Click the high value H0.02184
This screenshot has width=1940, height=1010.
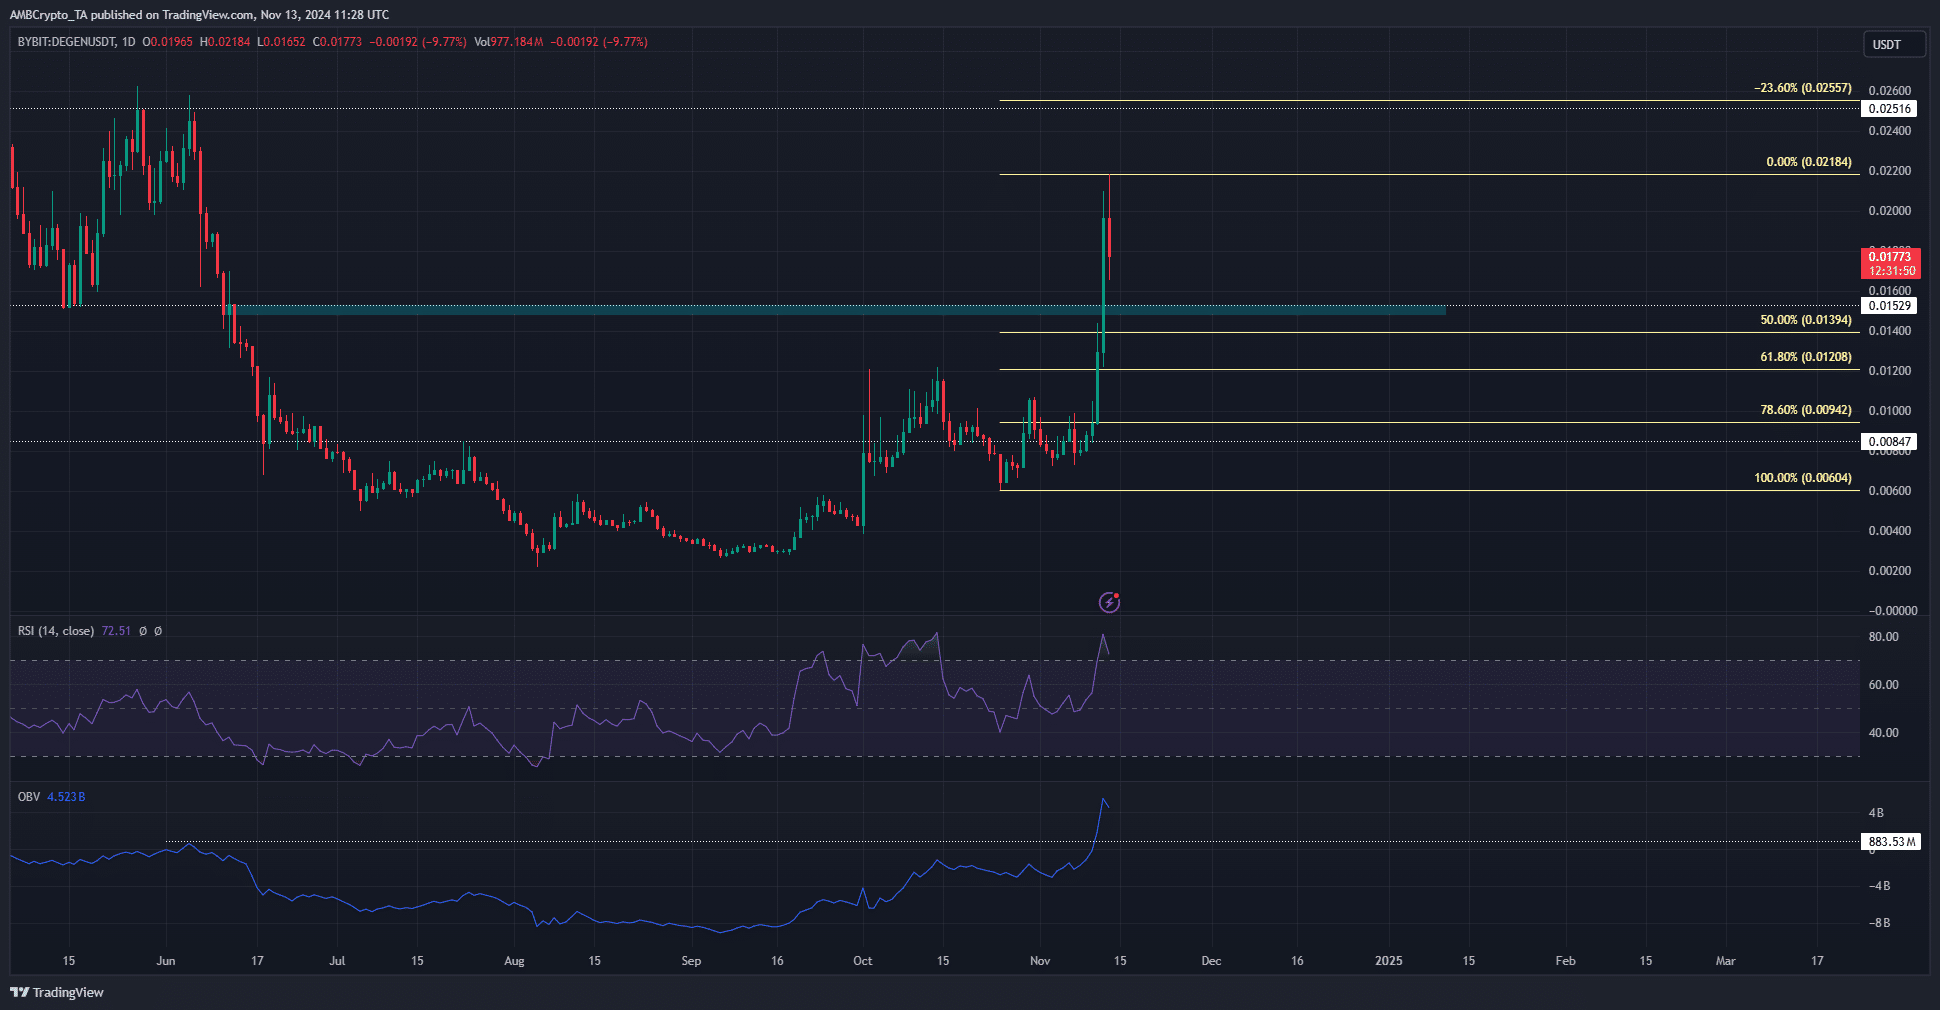tap(225, 42)
